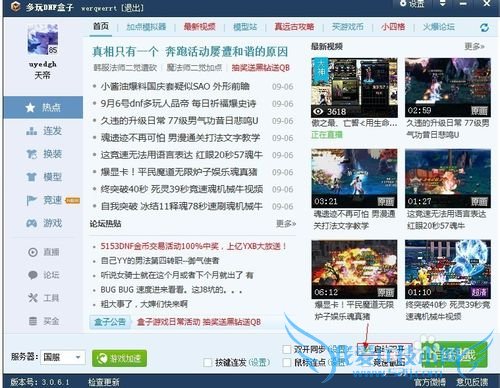500x388 pixels.
Task: Open the forum post 自己YY的男法第四转职
Action: pyautogui.click(x=160, y=261)
